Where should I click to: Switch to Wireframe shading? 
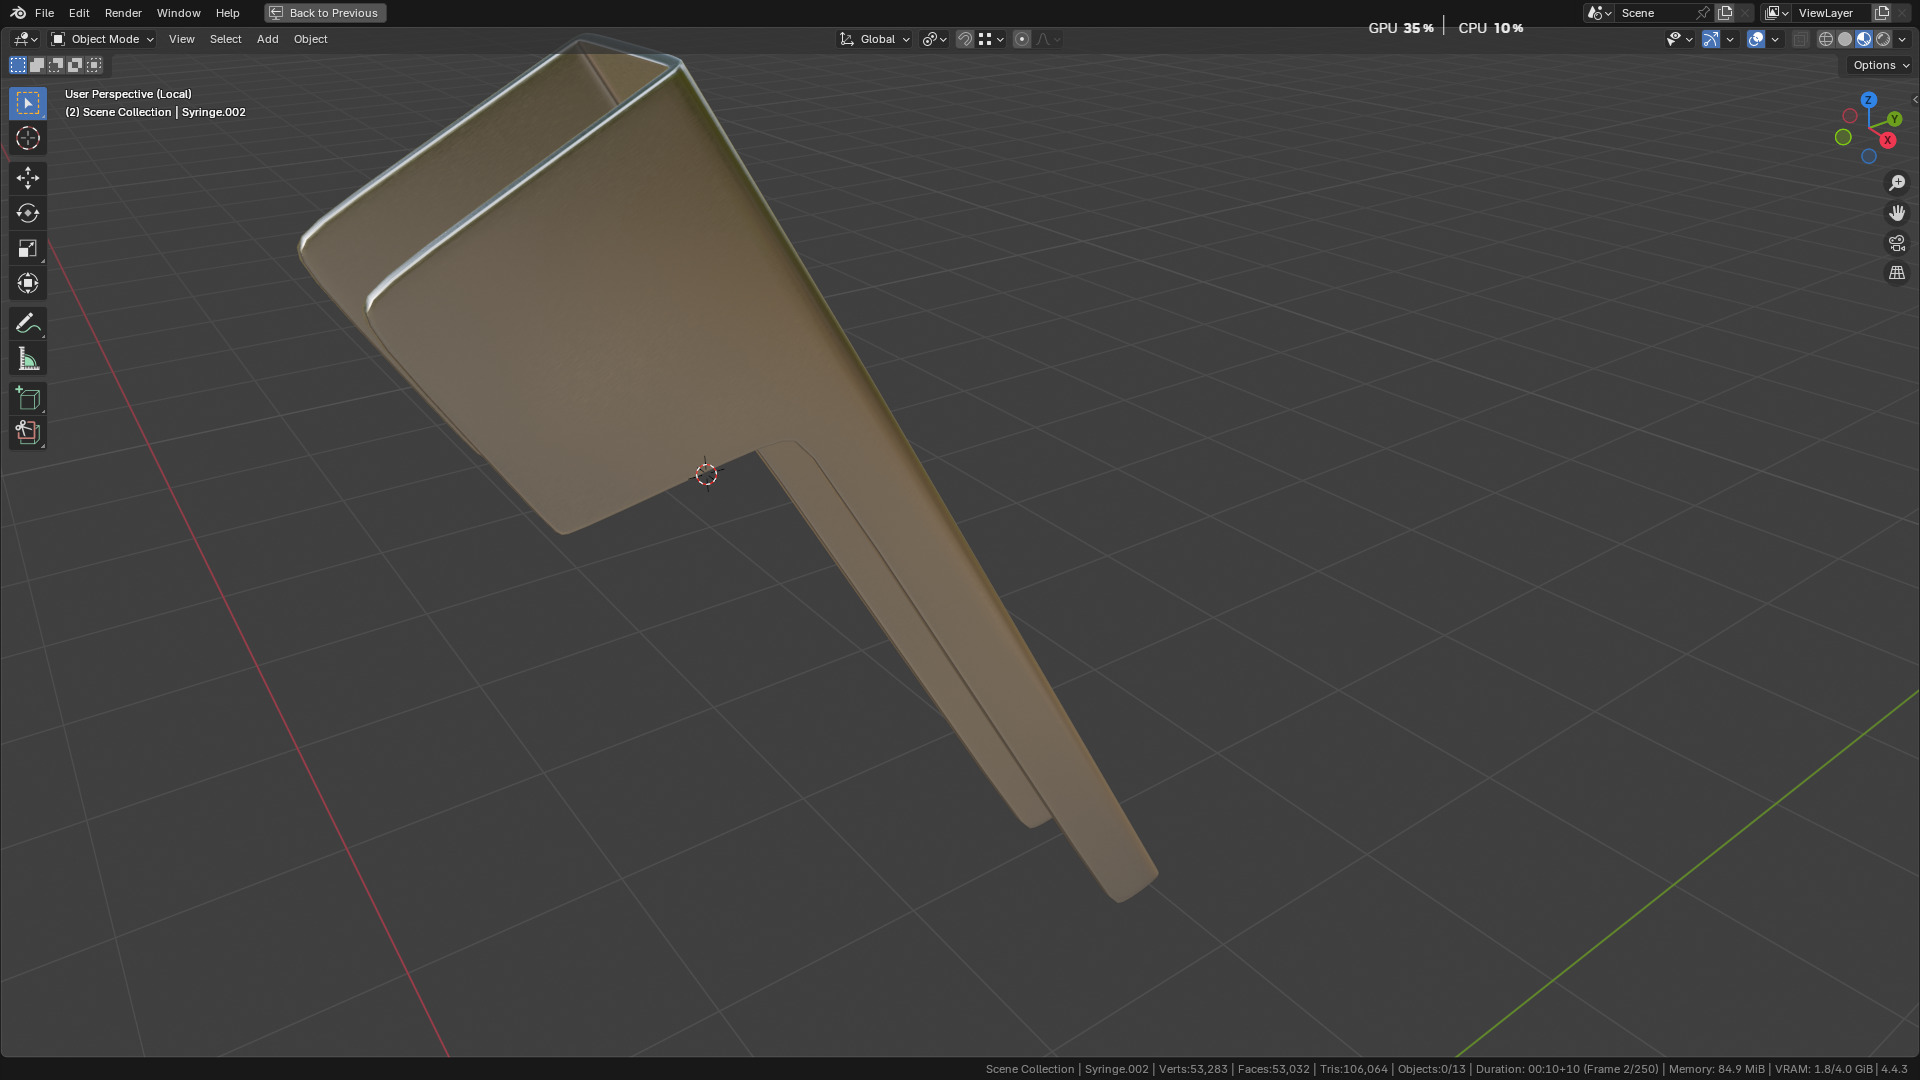click(1826, 39)
